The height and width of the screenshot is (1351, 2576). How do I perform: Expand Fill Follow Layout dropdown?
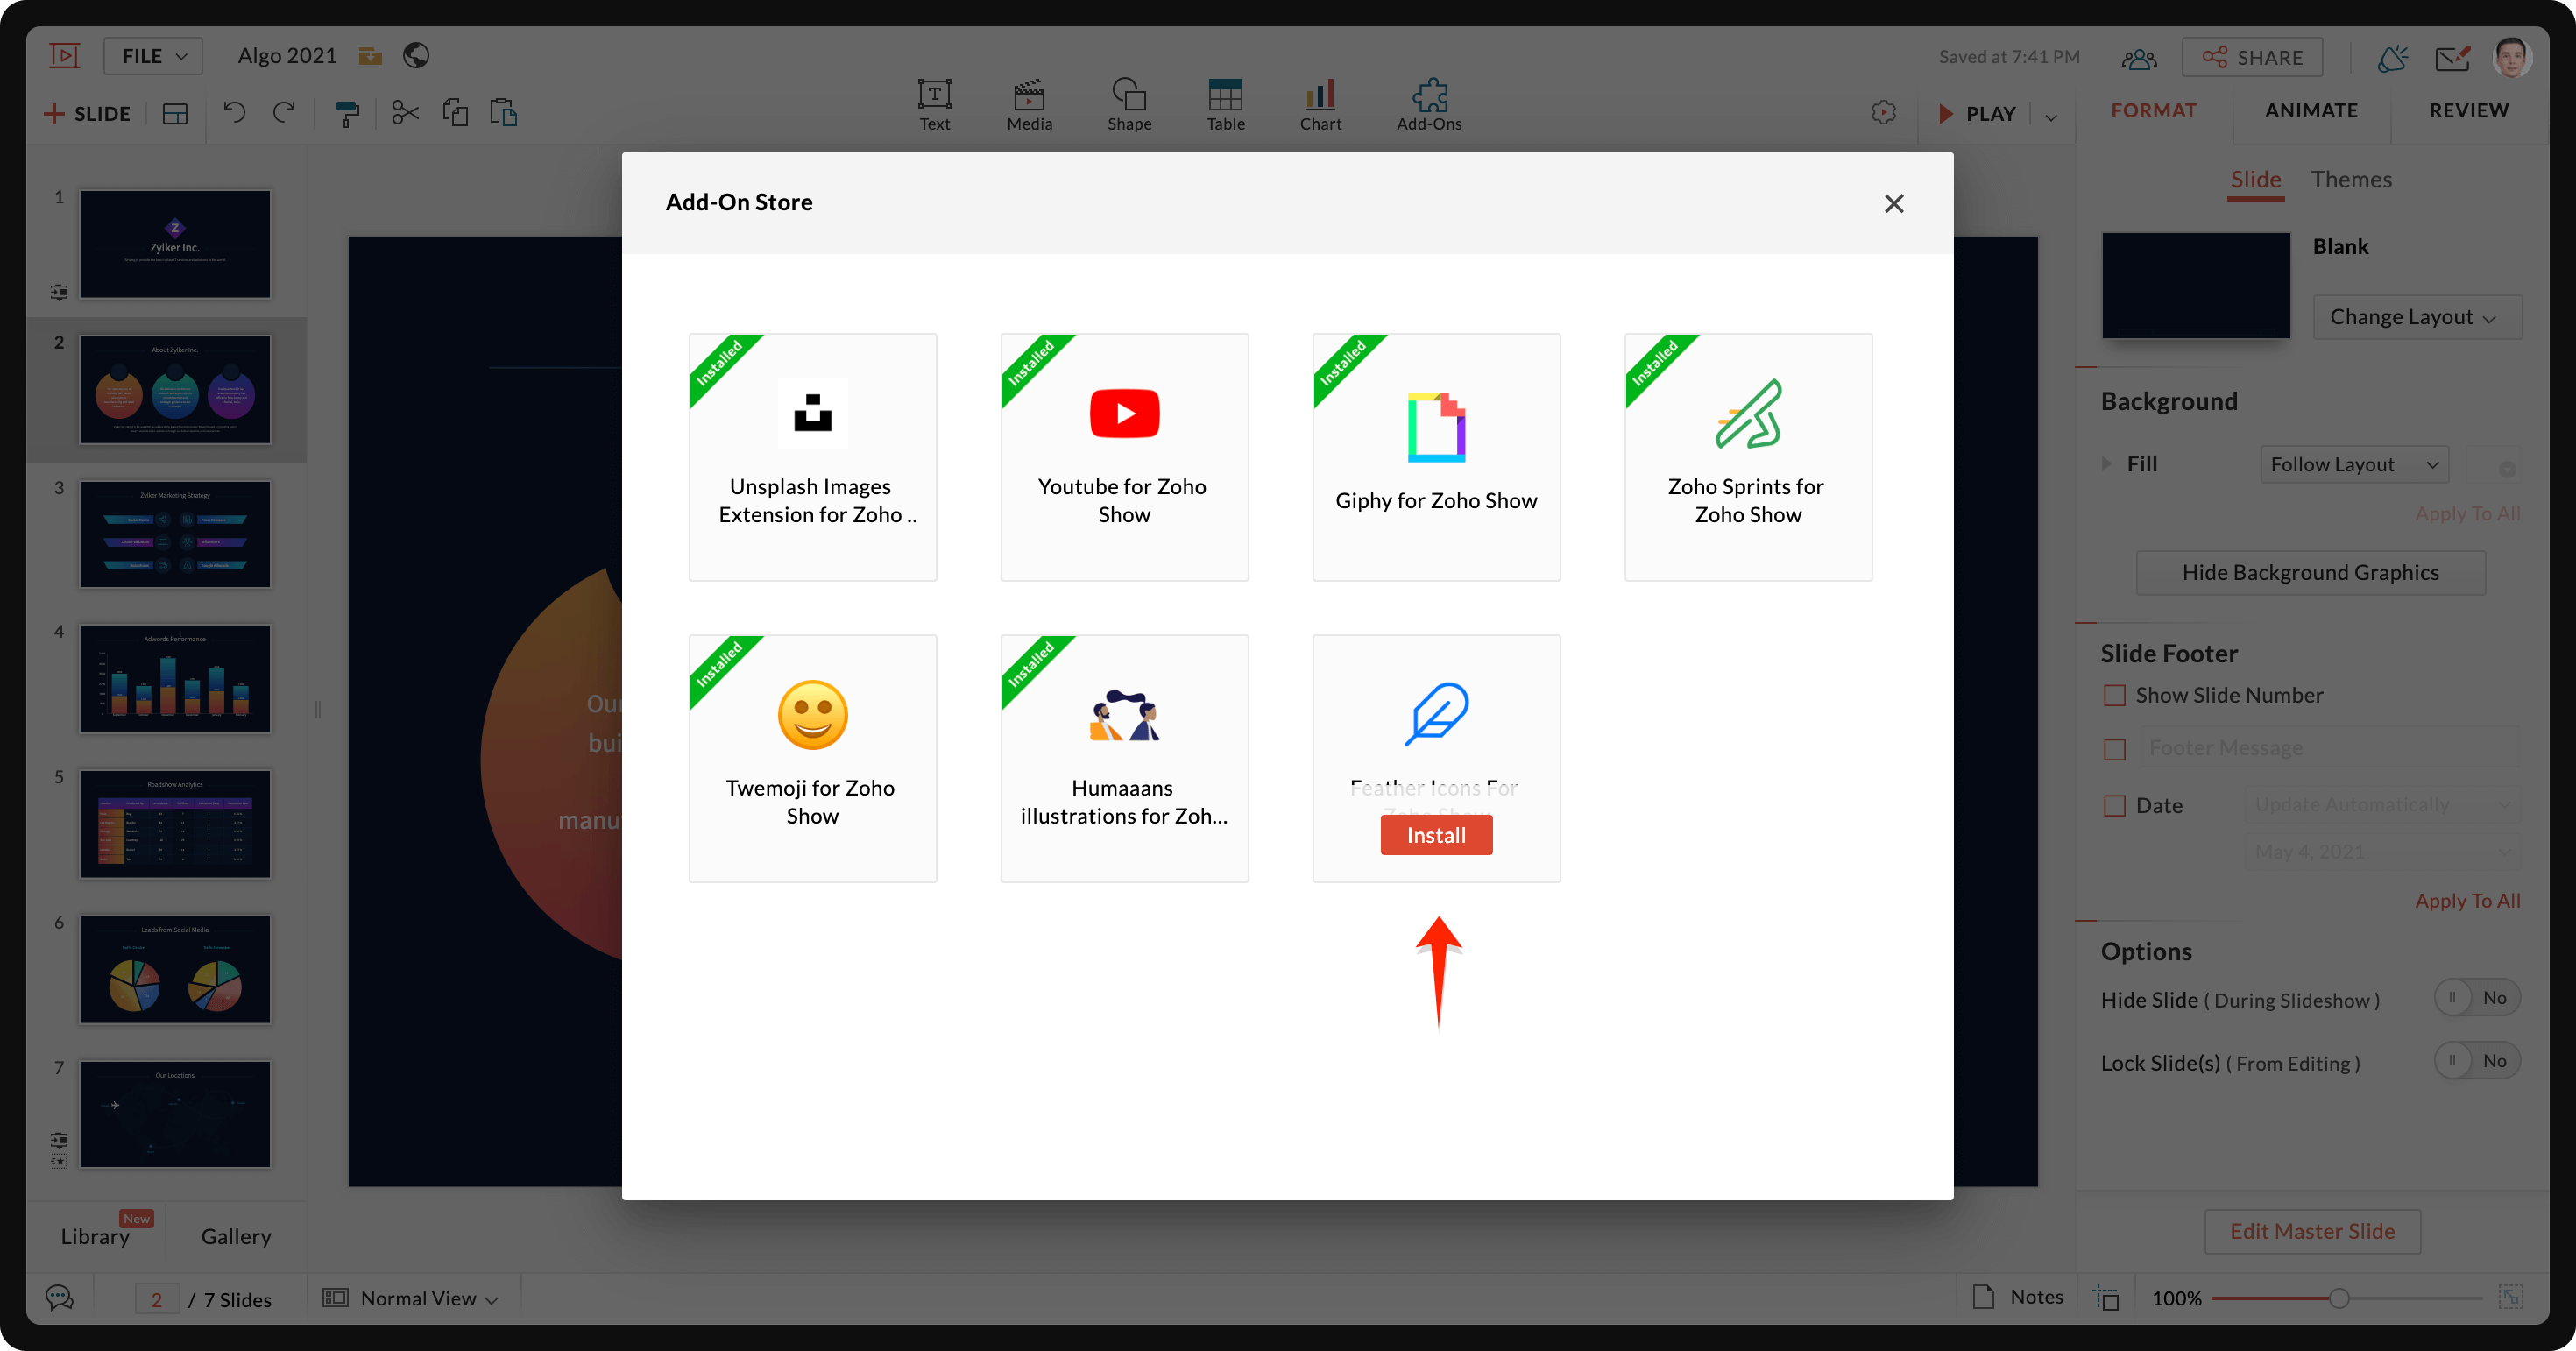tap(2356, 462)
